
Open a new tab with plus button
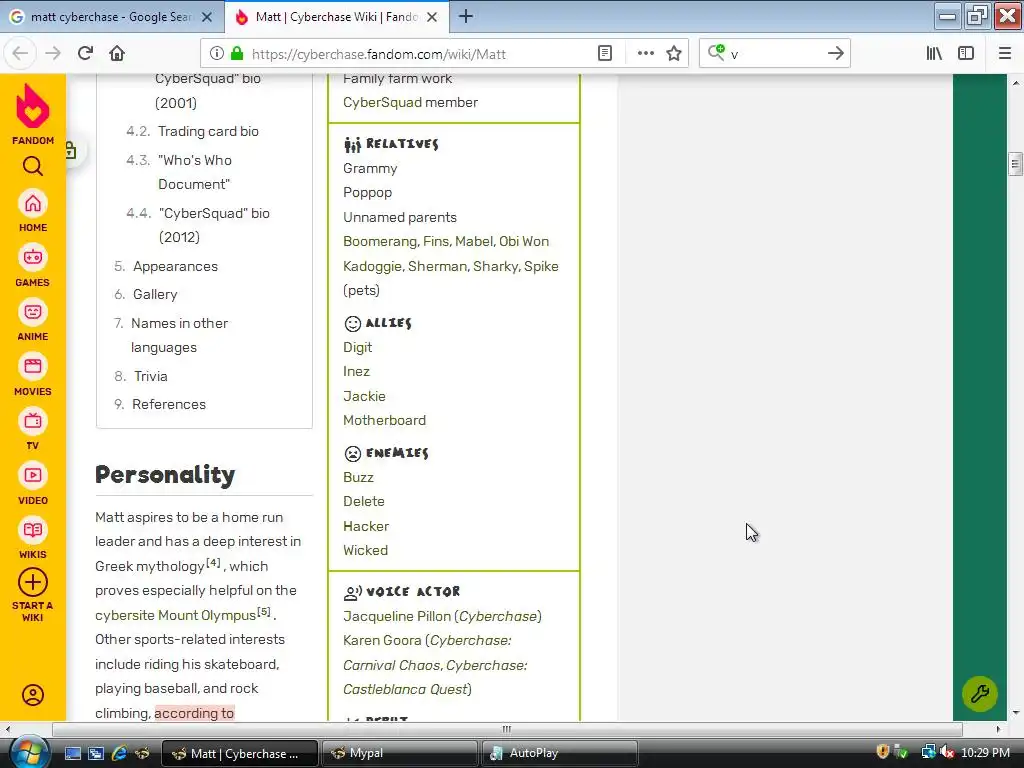coord(466,16)
